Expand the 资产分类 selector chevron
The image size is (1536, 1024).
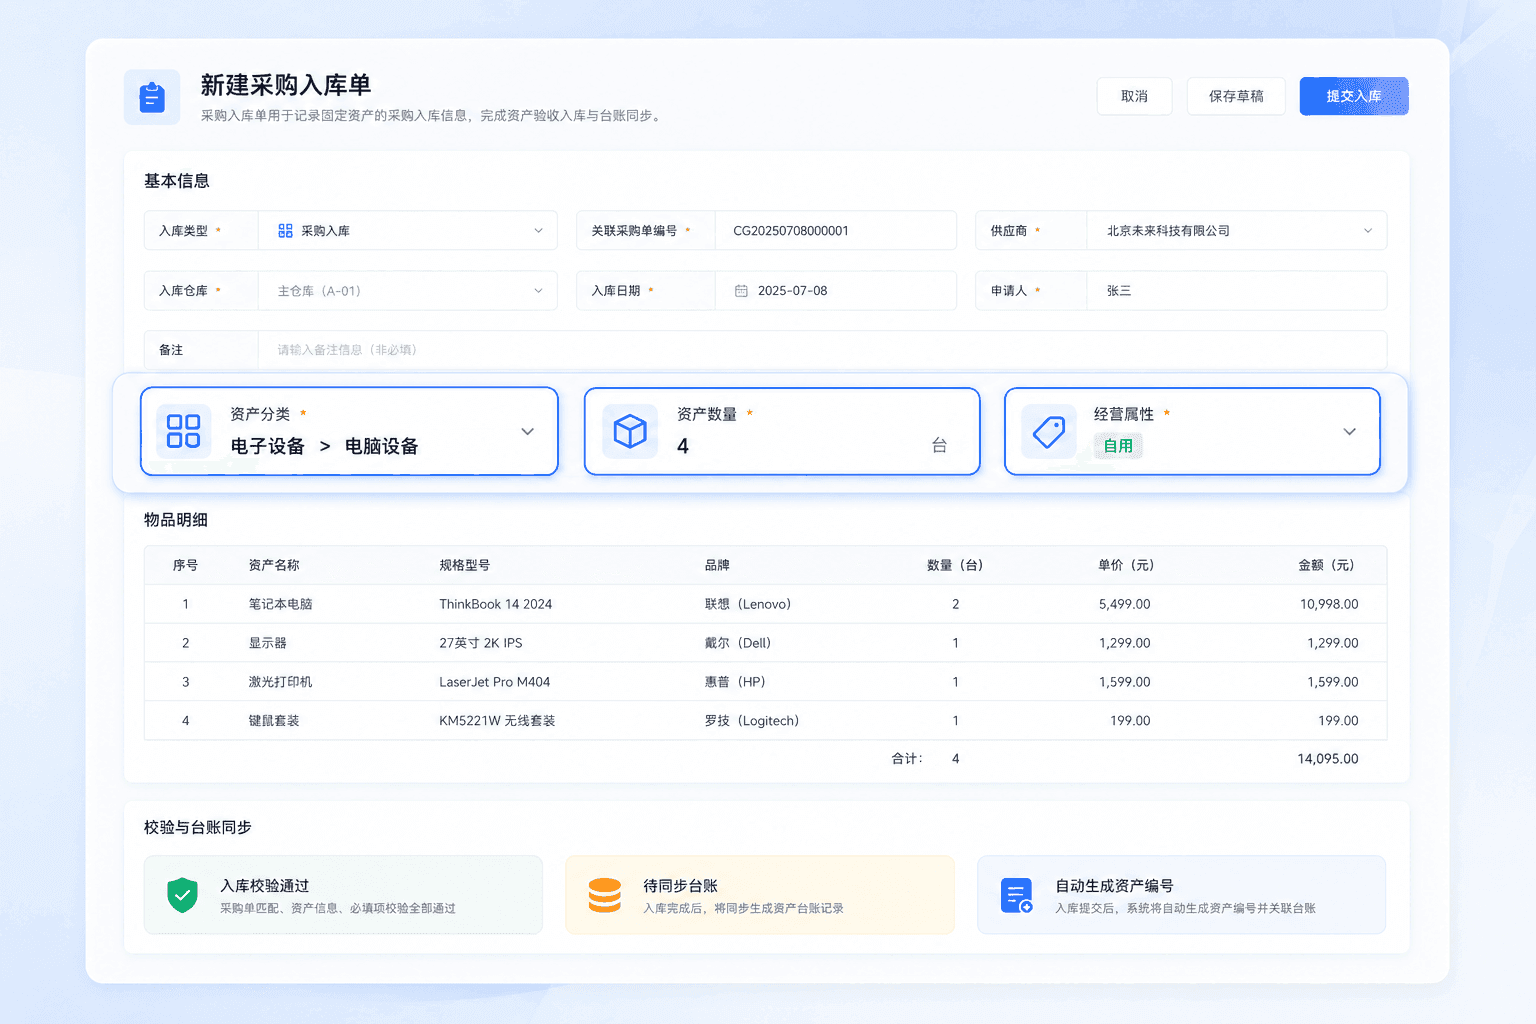coord(527,431)
